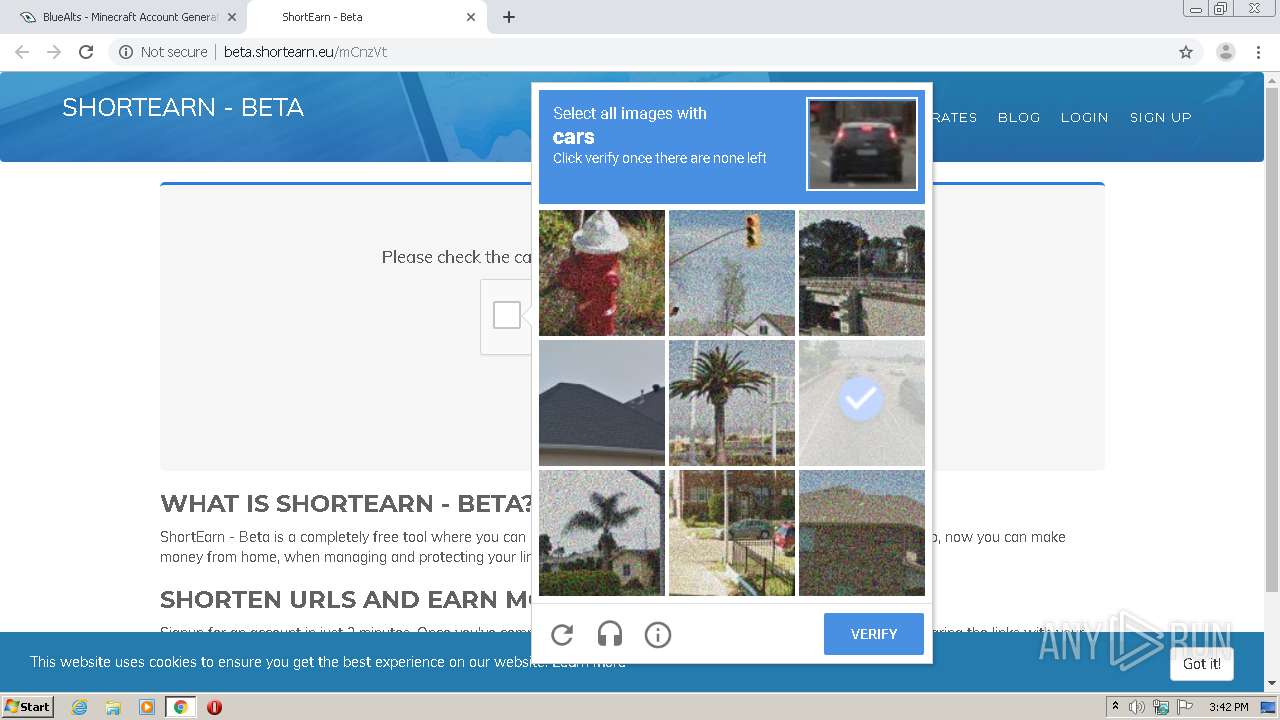
Task: Show hidden system tray icons
Action: point(1115,707)
